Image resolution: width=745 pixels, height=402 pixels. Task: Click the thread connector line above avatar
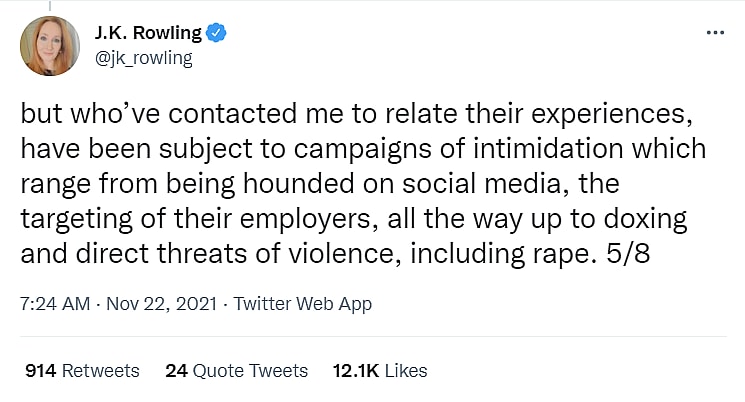[x=50, y=4]
